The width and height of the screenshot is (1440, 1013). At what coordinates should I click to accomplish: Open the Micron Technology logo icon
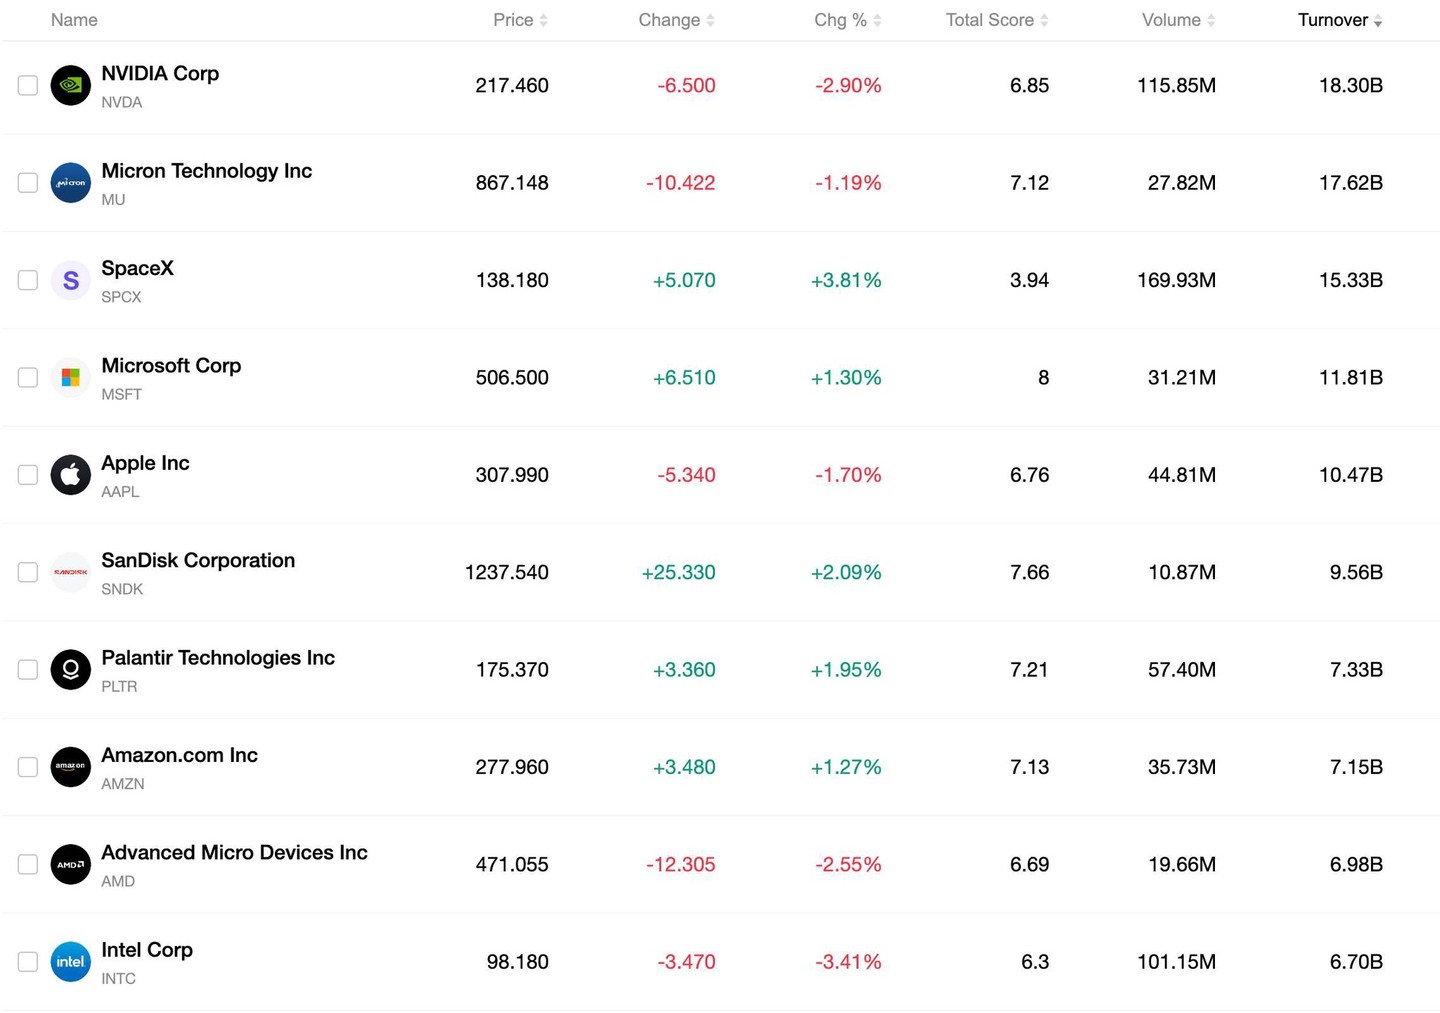tap(70, 183)
